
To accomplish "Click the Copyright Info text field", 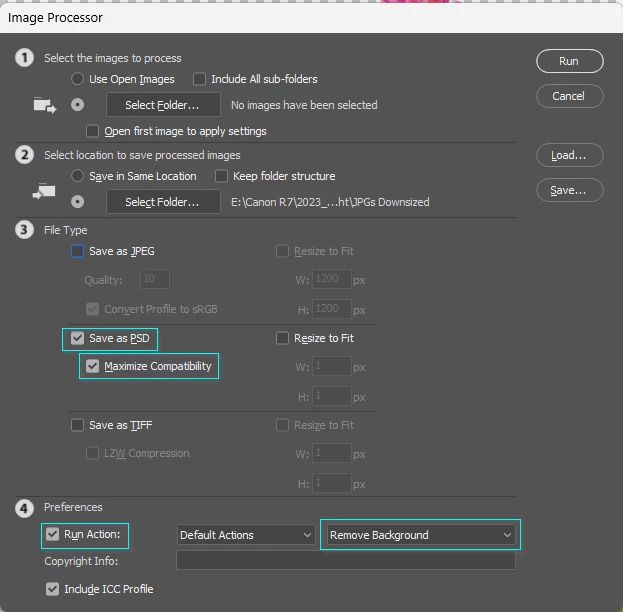I will click(346, 560).
